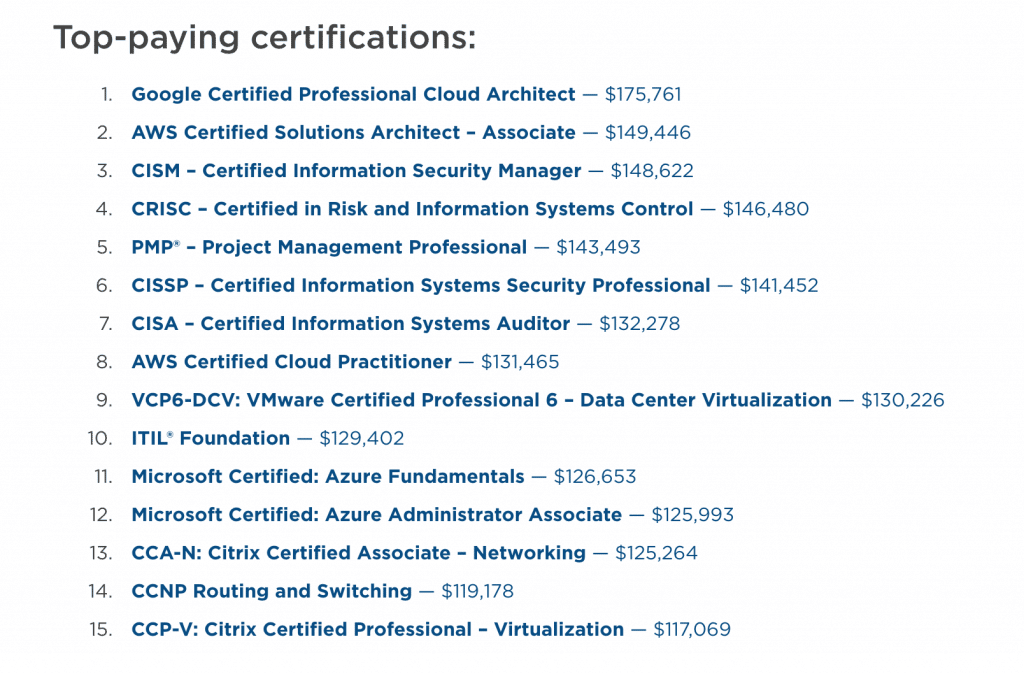Open Google Certified Professional Cloud Architect link
1024x674 pixels.
tap(353, 95)
